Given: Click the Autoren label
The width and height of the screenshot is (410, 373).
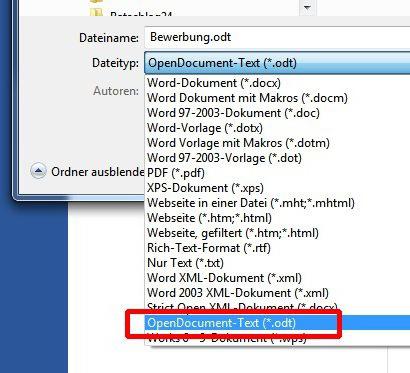Looking at the screenshot, I should point(115,91).
